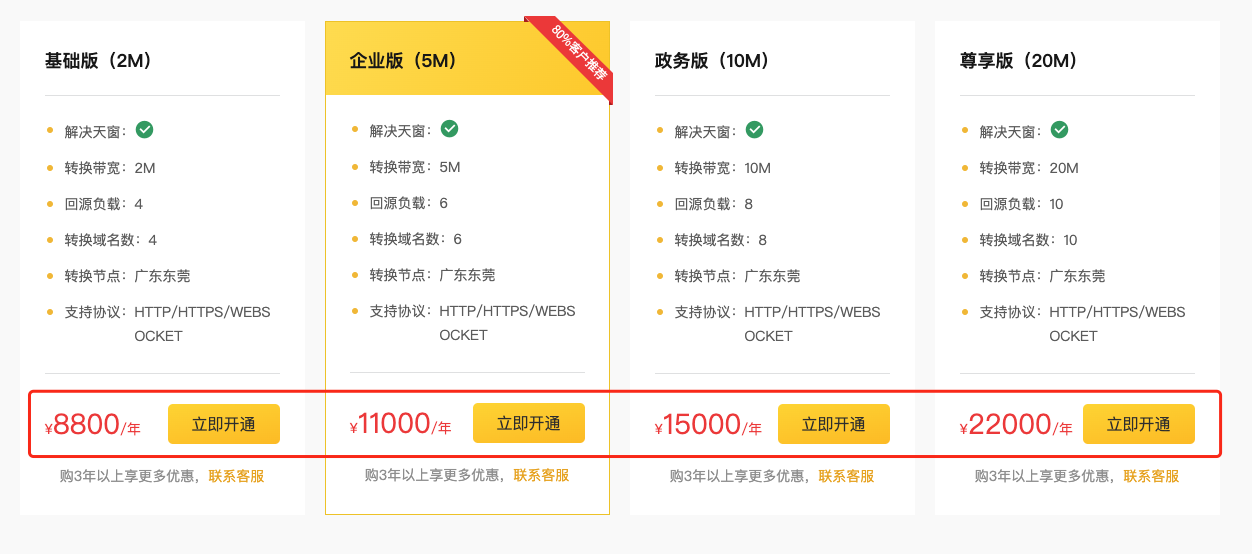Select the 企业版（5M）plan header
1252x554 pixels.
(403, 61)
